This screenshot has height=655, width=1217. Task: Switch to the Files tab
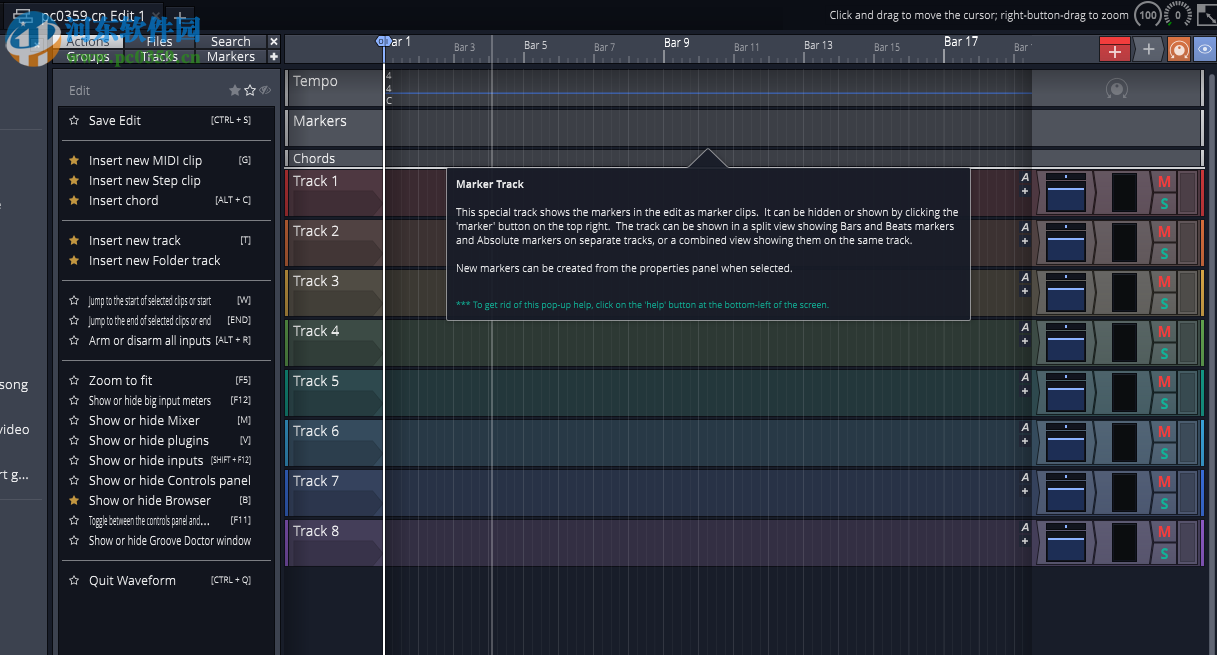(x=159, y=41)
